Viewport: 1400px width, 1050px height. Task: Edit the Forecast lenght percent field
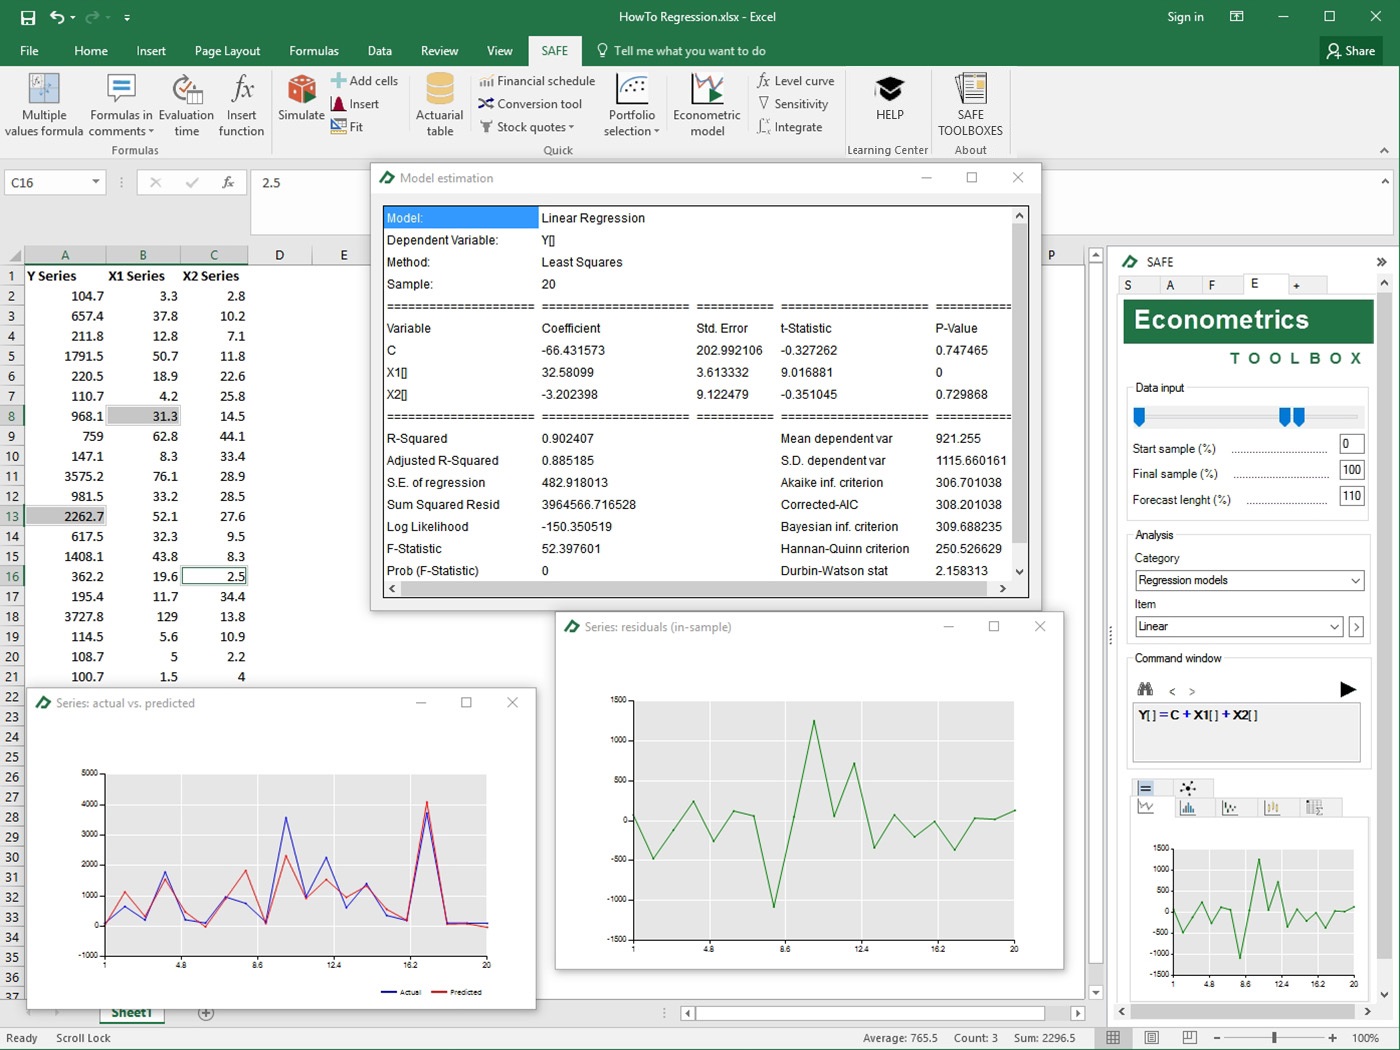pyautogui.click(x=1351, y=495)
